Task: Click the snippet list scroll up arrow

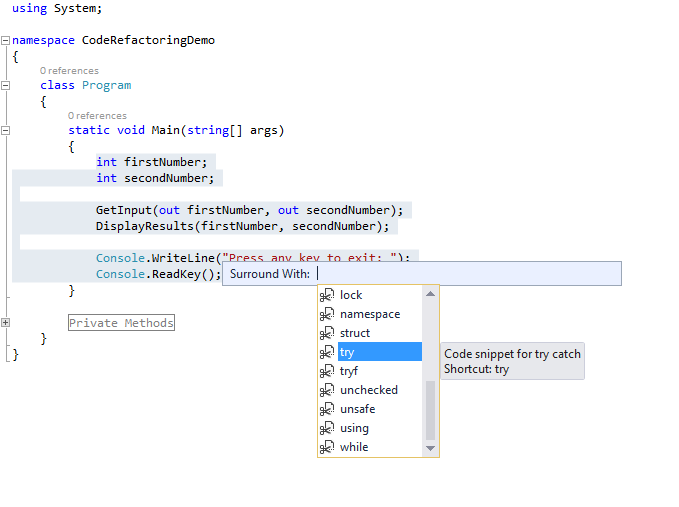Action: click(430, 294)
